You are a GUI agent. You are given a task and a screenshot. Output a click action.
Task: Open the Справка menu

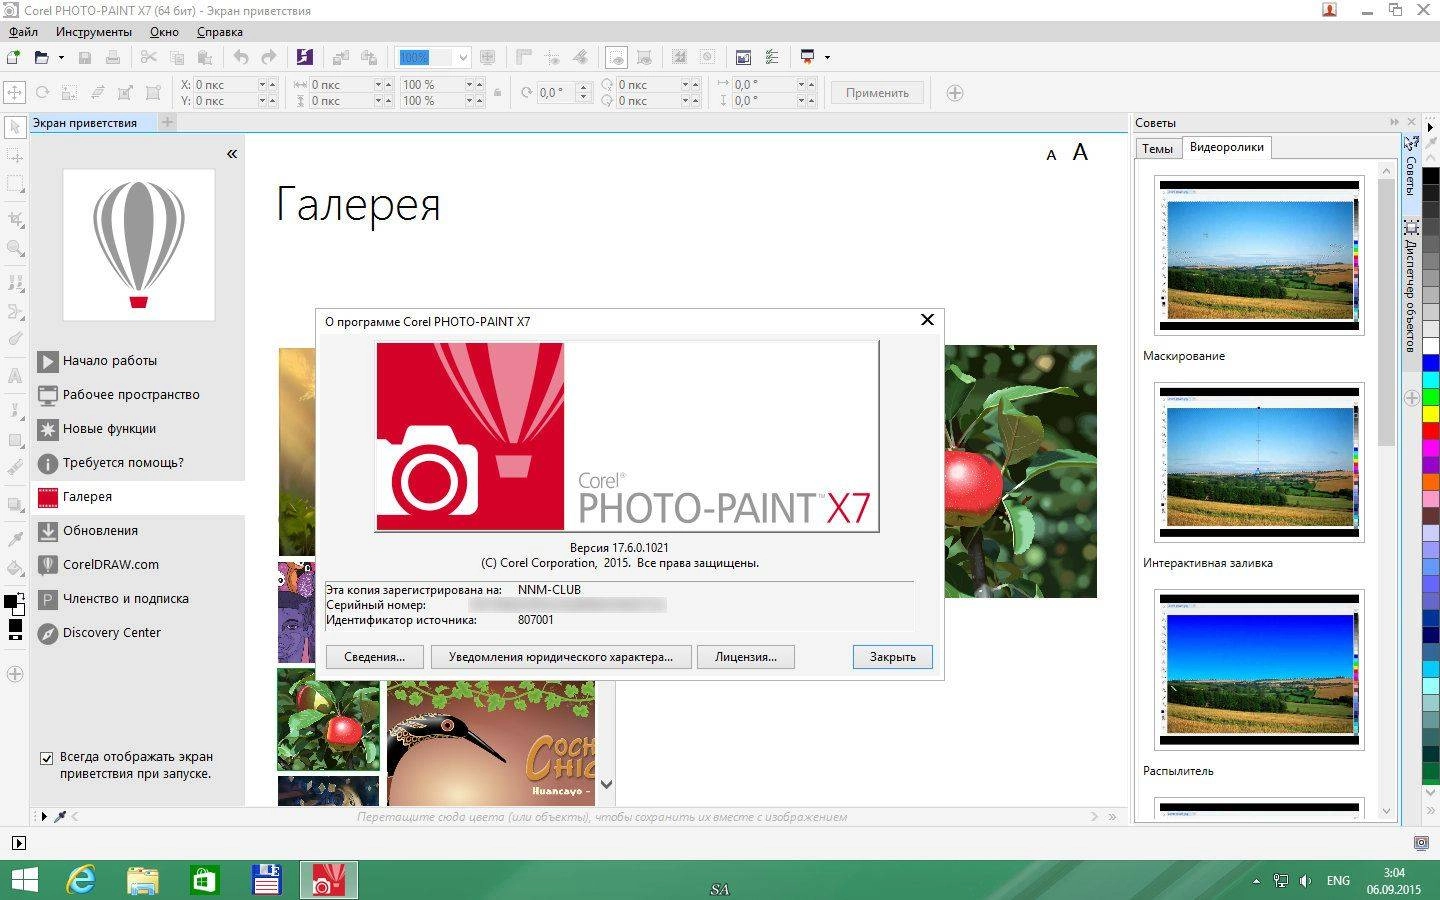pos(220,32)
